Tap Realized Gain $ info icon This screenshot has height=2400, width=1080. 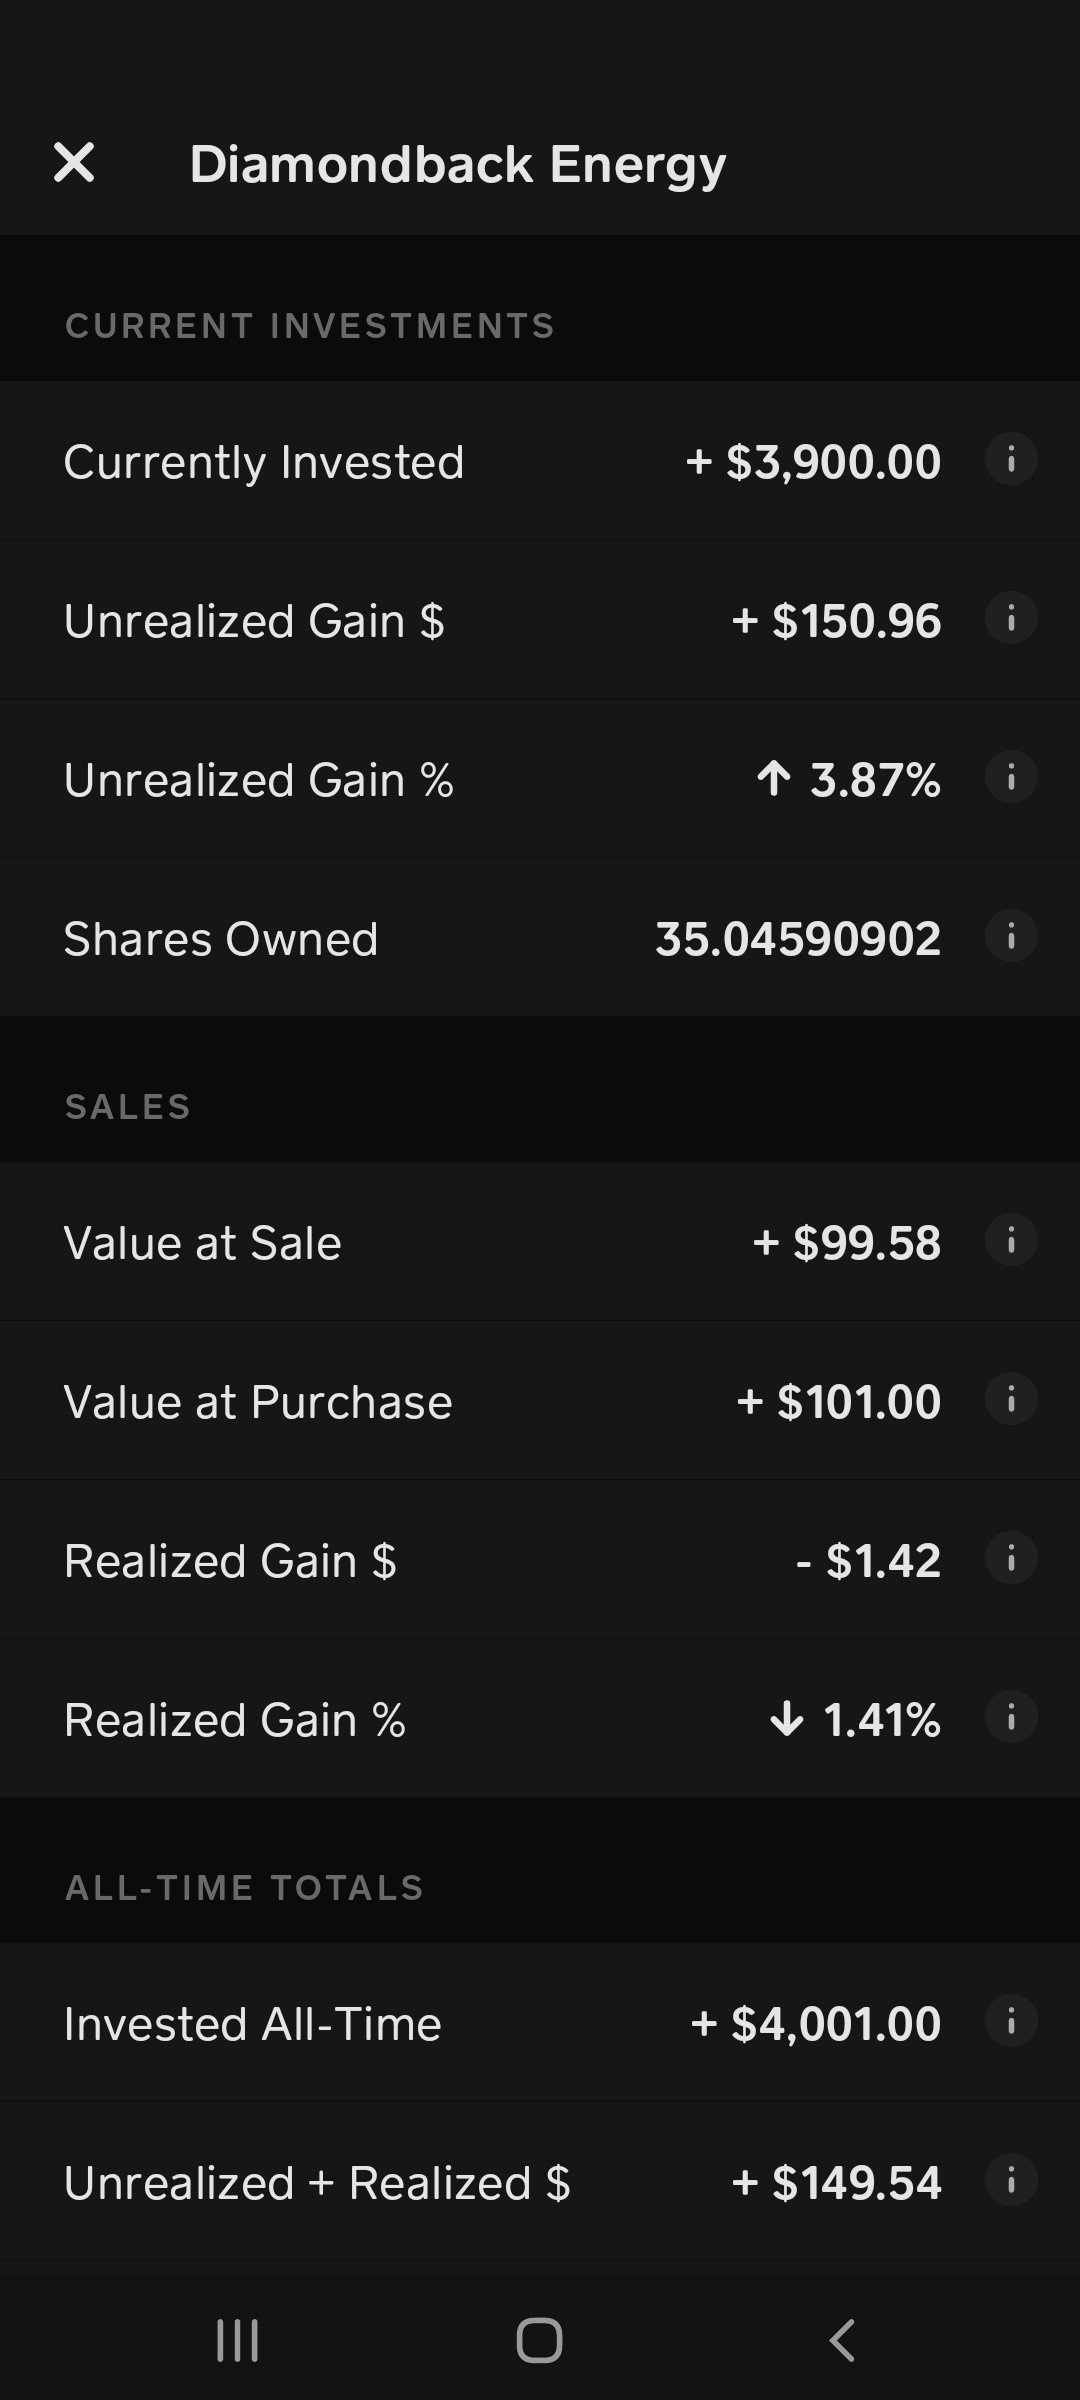pyautogui.click(x=1011, y=1559)
